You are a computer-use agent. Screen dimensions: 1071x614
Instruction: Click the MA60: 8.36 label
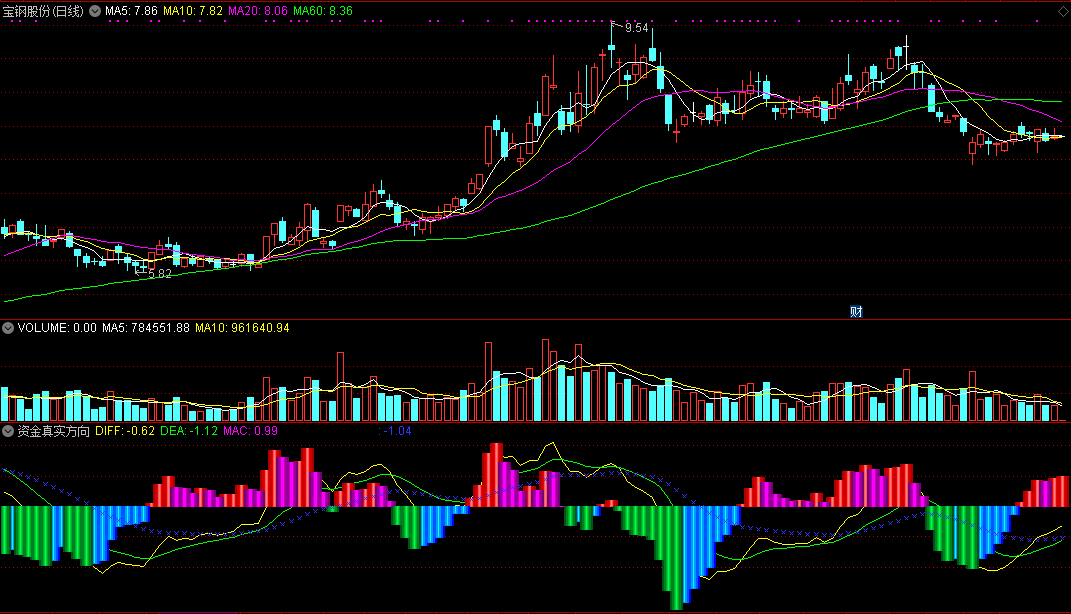tap(323, 11)
